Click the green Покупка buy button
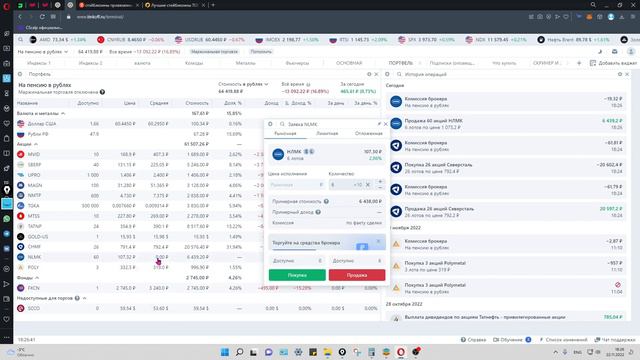Viewport: 640px width, 360px height. pyautogui.click(x=297, y=275)
